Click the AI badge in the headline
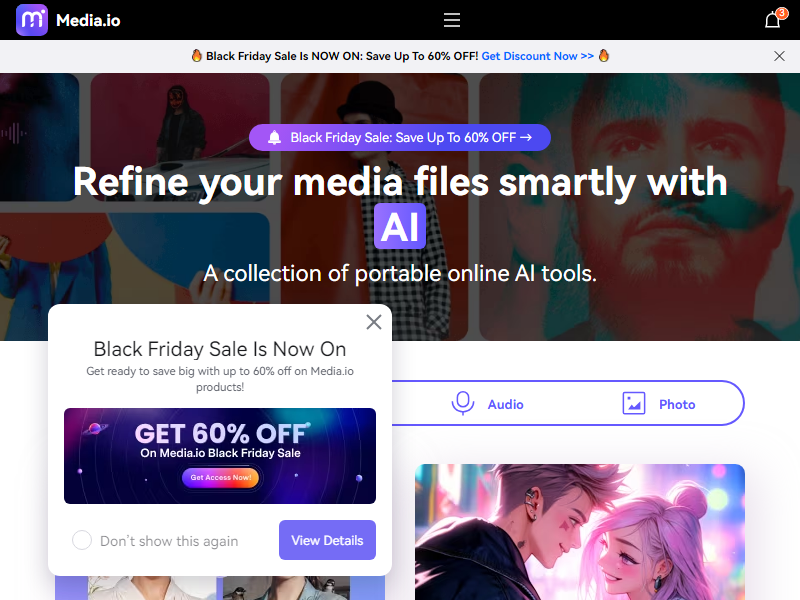The height and width of the screenshot is (600, 800). [400, 226]
